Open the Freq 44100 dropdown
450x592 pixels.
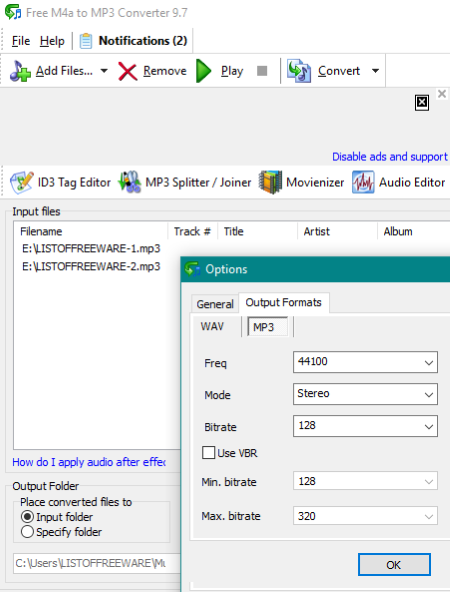[x=365, y=362]
